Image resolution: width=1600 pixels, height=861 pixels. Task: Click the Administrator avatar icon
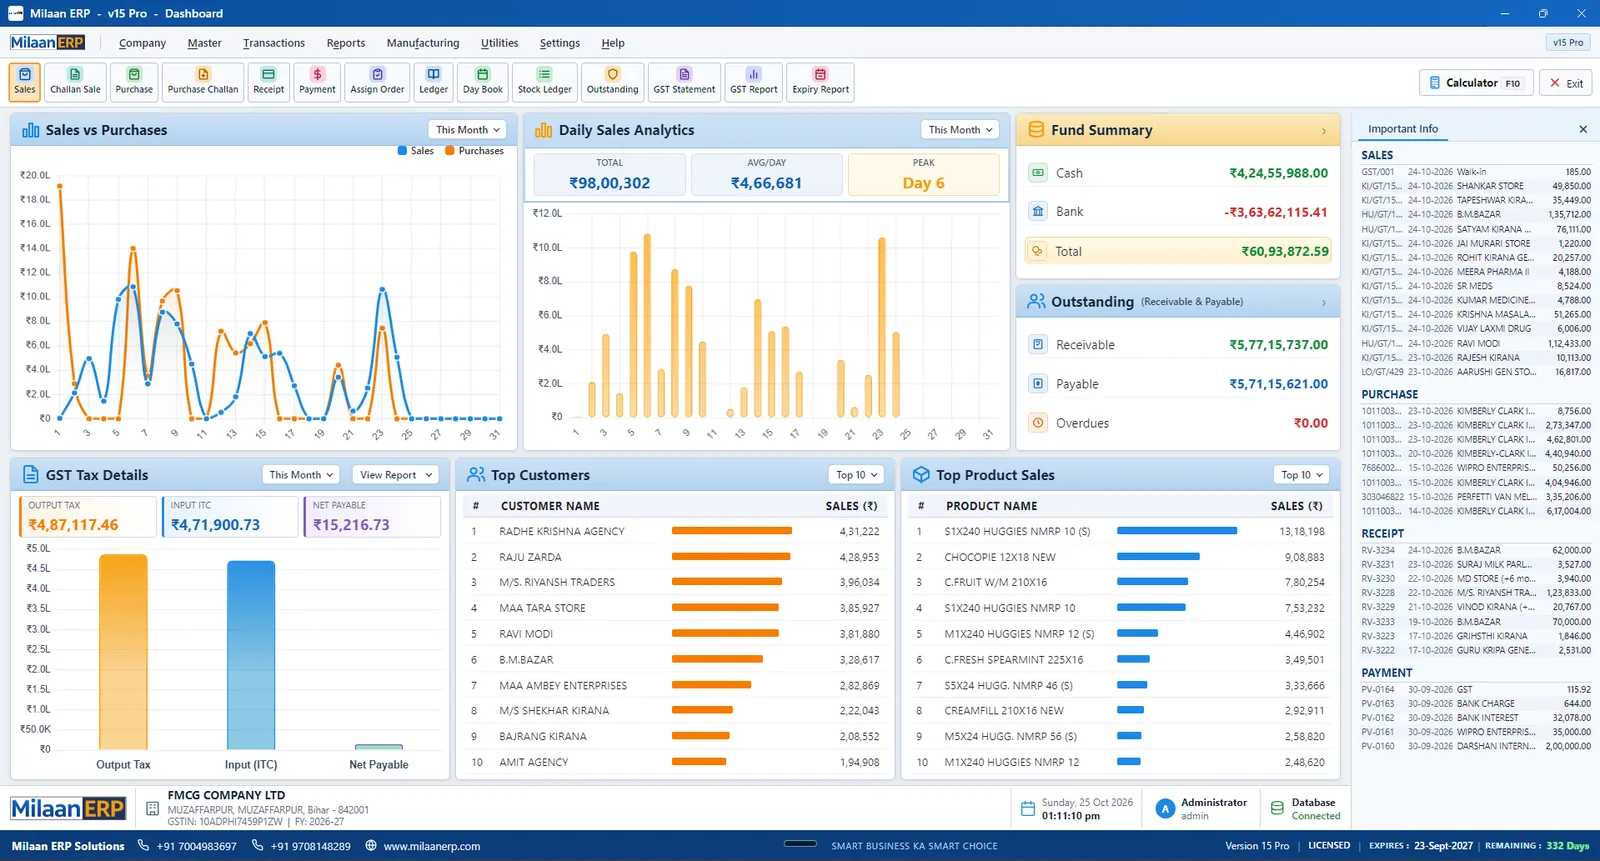(1165, 809)
